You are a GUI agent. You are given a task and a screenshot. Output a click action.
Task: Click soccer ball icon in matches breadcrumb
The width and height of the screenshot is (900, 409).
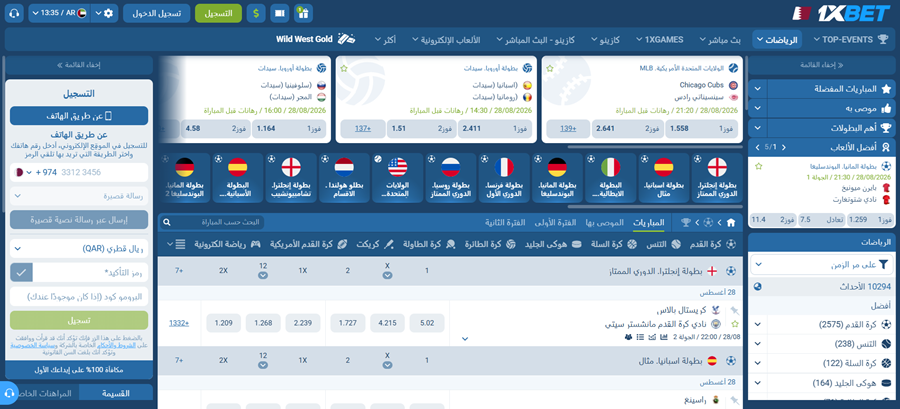(708, 222)
